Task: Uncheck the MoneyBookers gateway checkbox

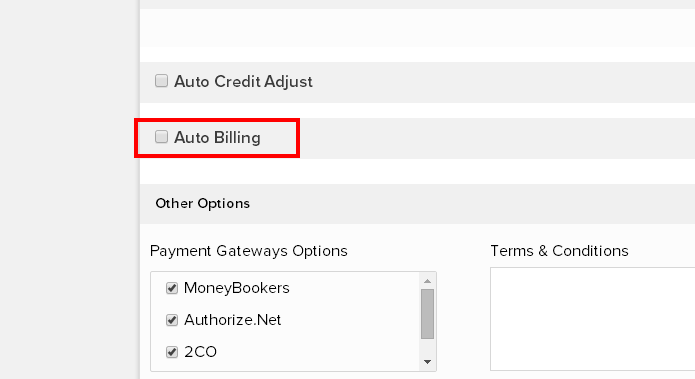Action: (172, 288)
